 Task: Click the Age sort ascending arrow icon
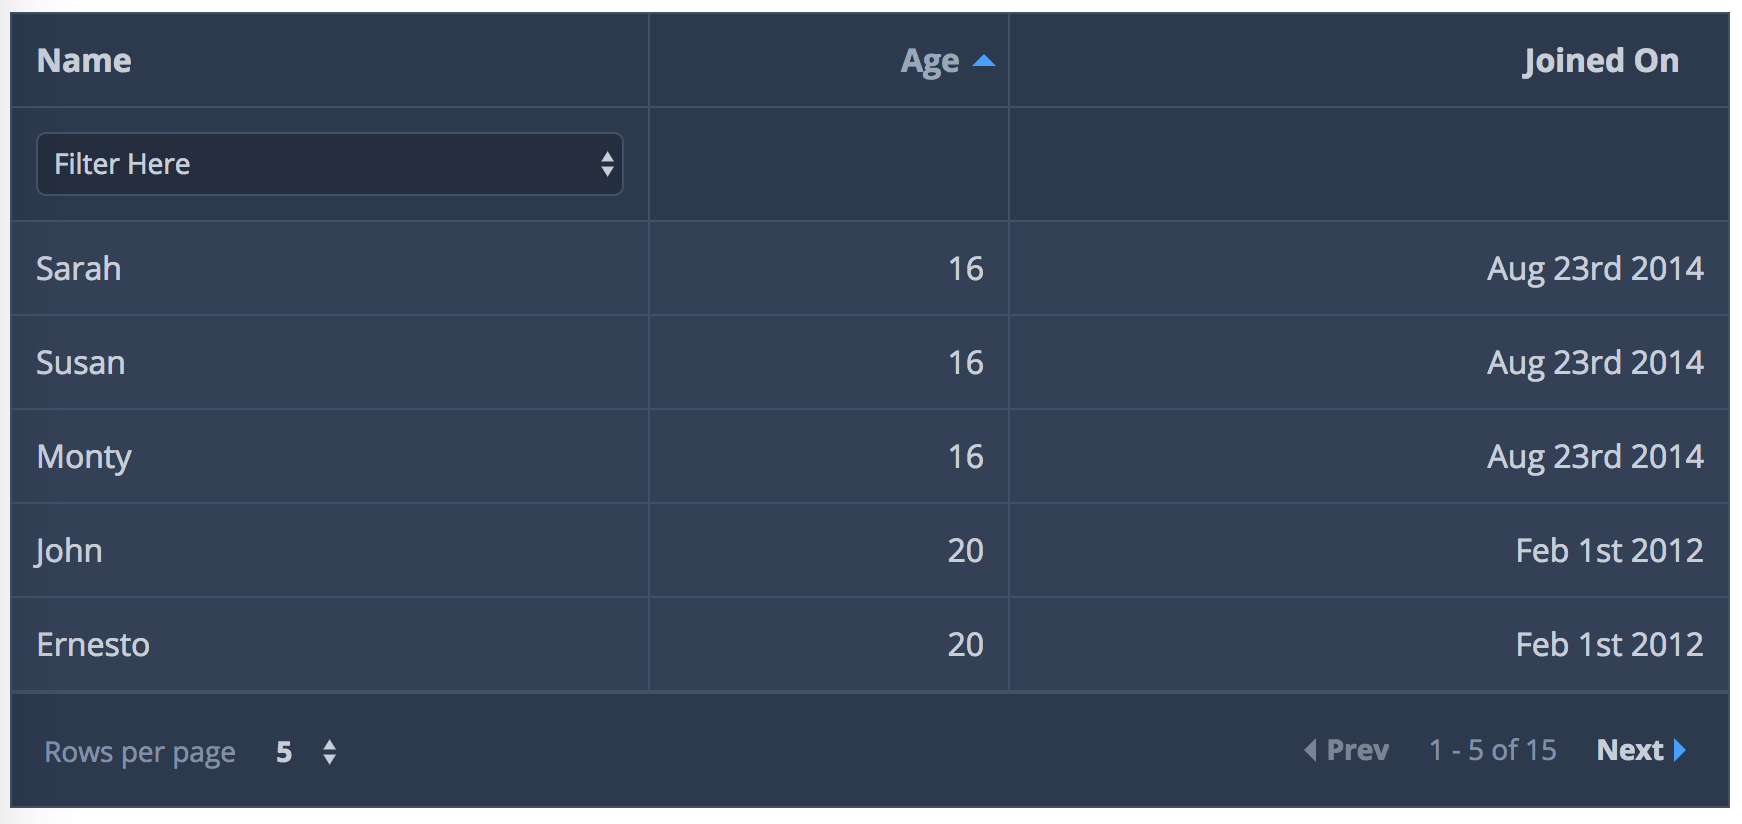(984, 62)
